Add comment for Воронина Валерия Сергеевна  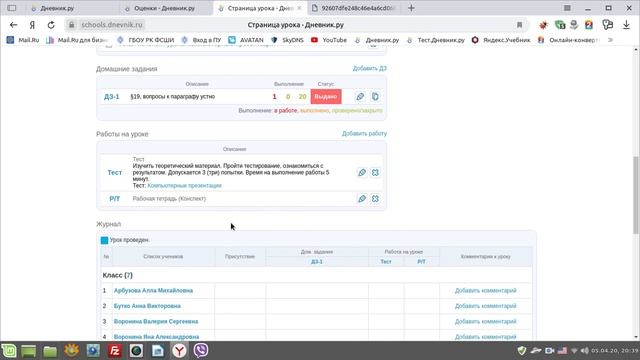(485, 322)
